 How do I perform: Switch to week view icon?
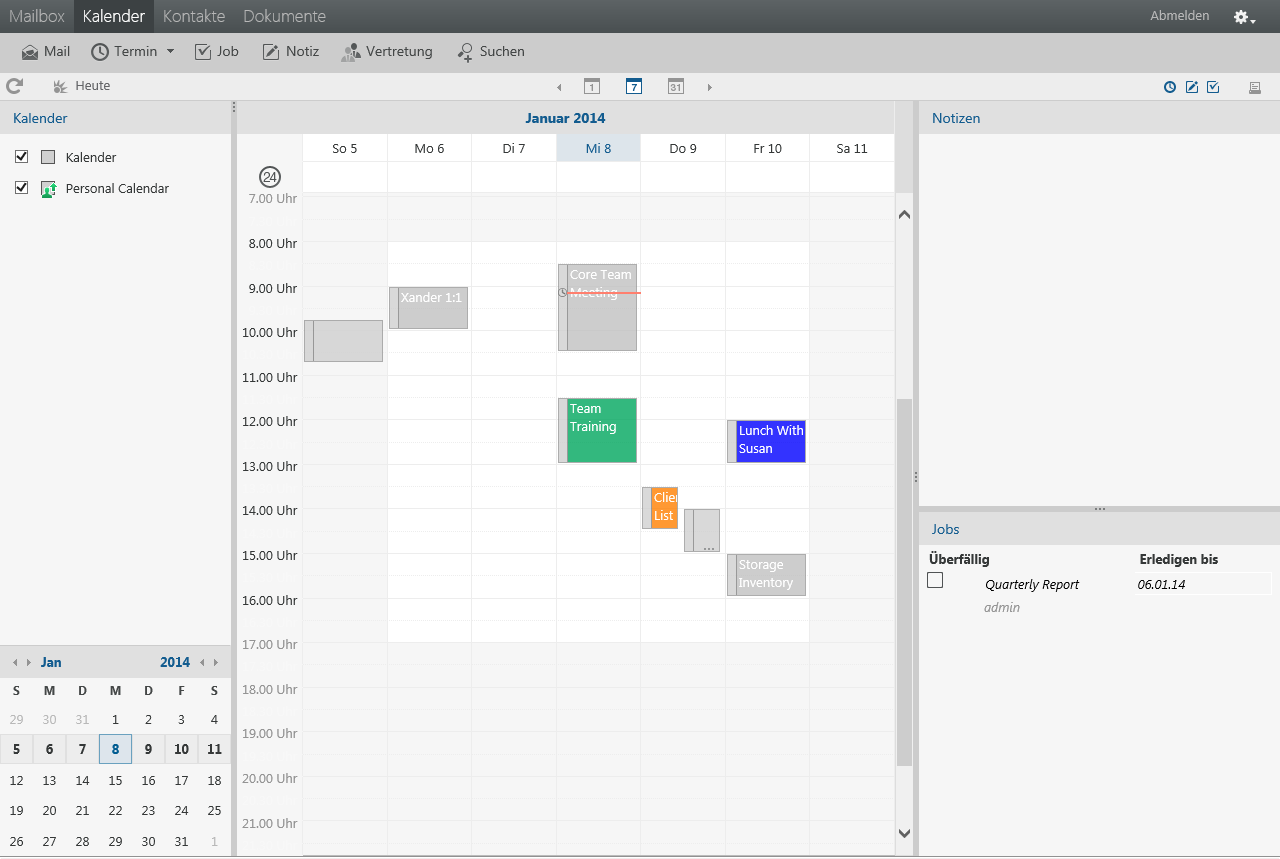[x=634, y=87]
